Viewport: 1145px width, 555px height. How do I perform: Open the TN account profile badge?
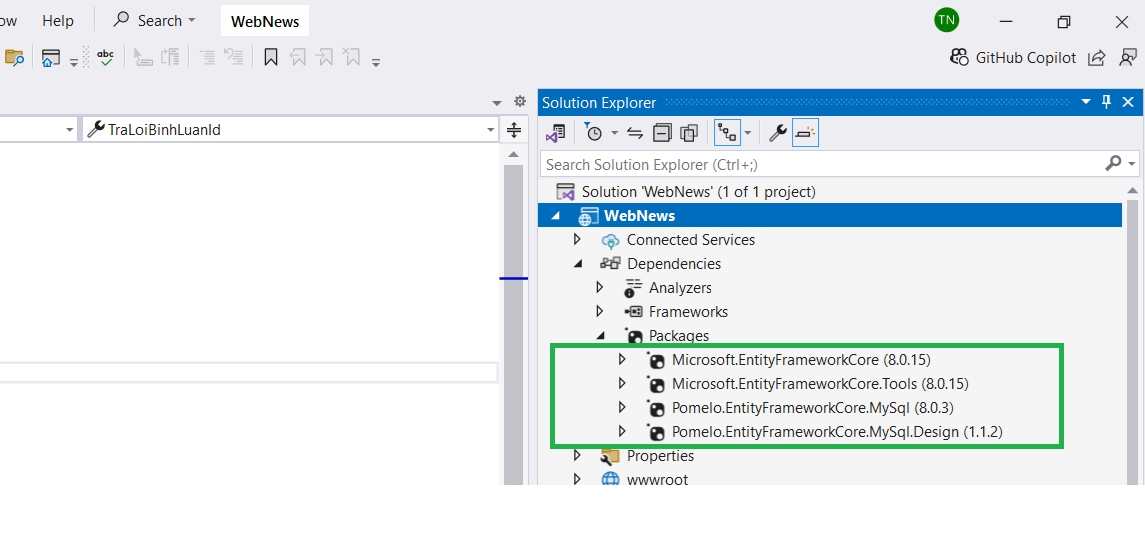(946, 20)
